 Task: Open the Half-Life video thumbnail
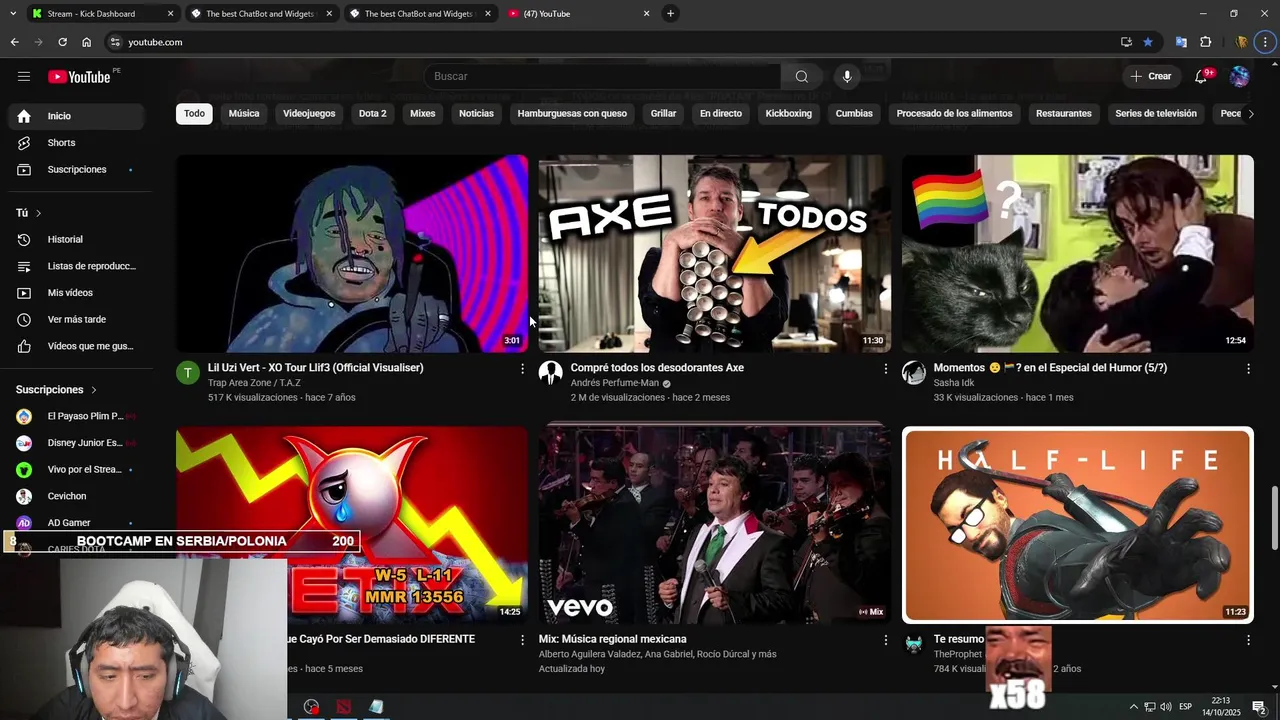pyautogui.click(x=1077, y=525)
